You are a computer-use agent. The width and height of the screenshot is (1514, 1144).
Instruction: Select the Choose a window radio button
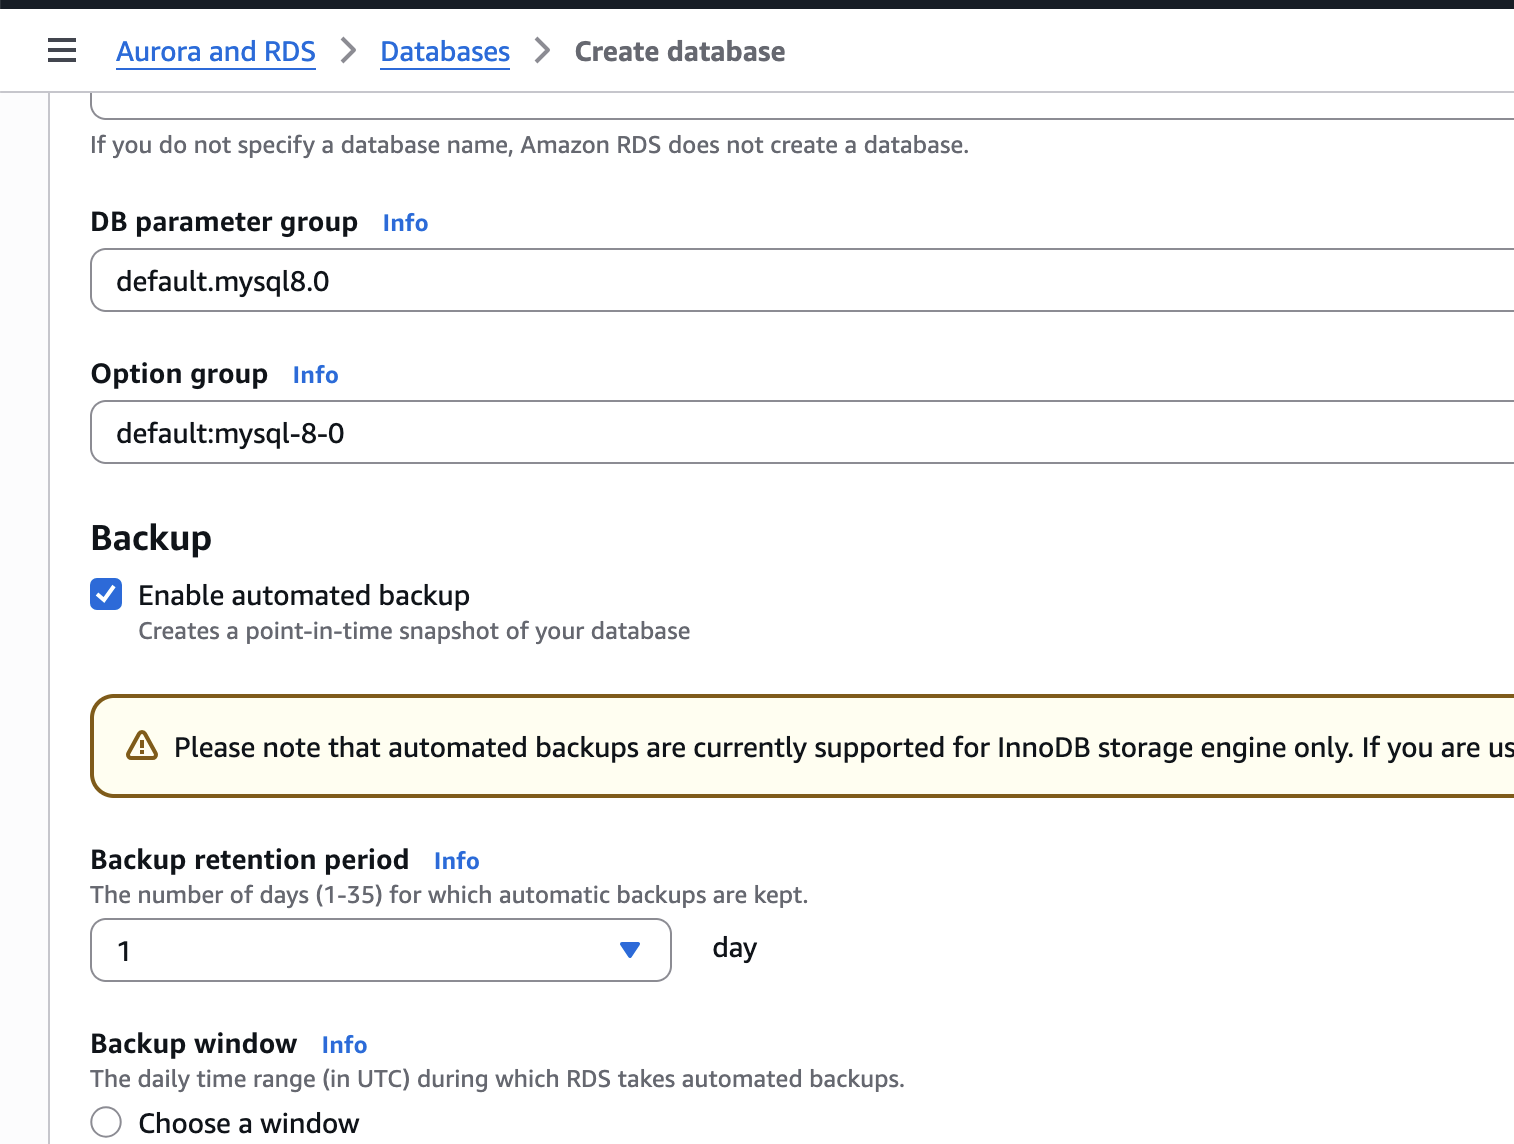(x=106, y=1122)
